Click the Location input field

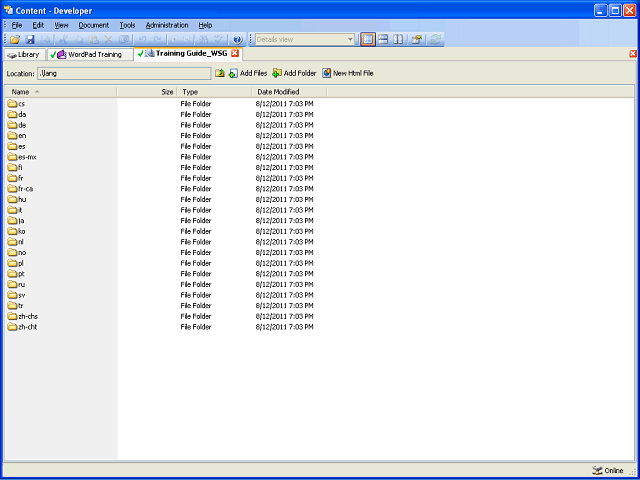[x=124, y=73]
